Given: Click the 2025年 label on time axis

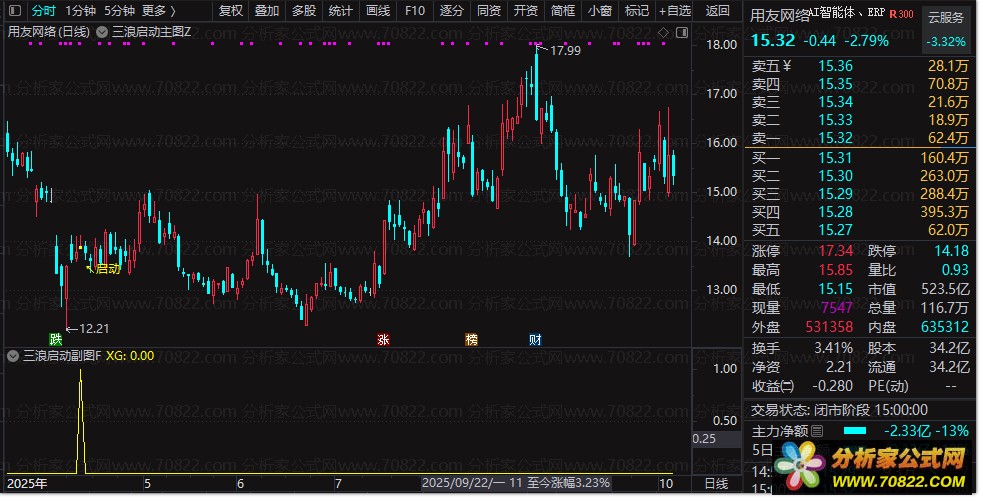Looking at the screenshot, I should [x=26, y=484].
